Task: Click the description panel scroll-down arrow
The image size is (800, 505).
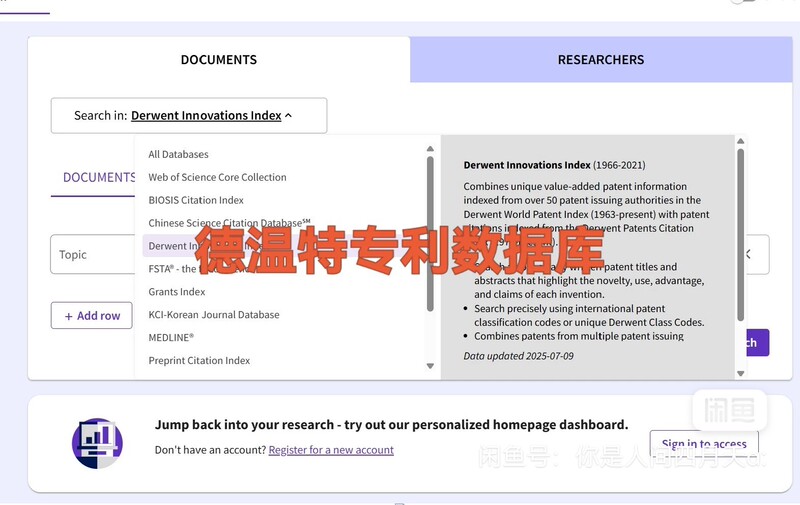Action: click(741, 373)
